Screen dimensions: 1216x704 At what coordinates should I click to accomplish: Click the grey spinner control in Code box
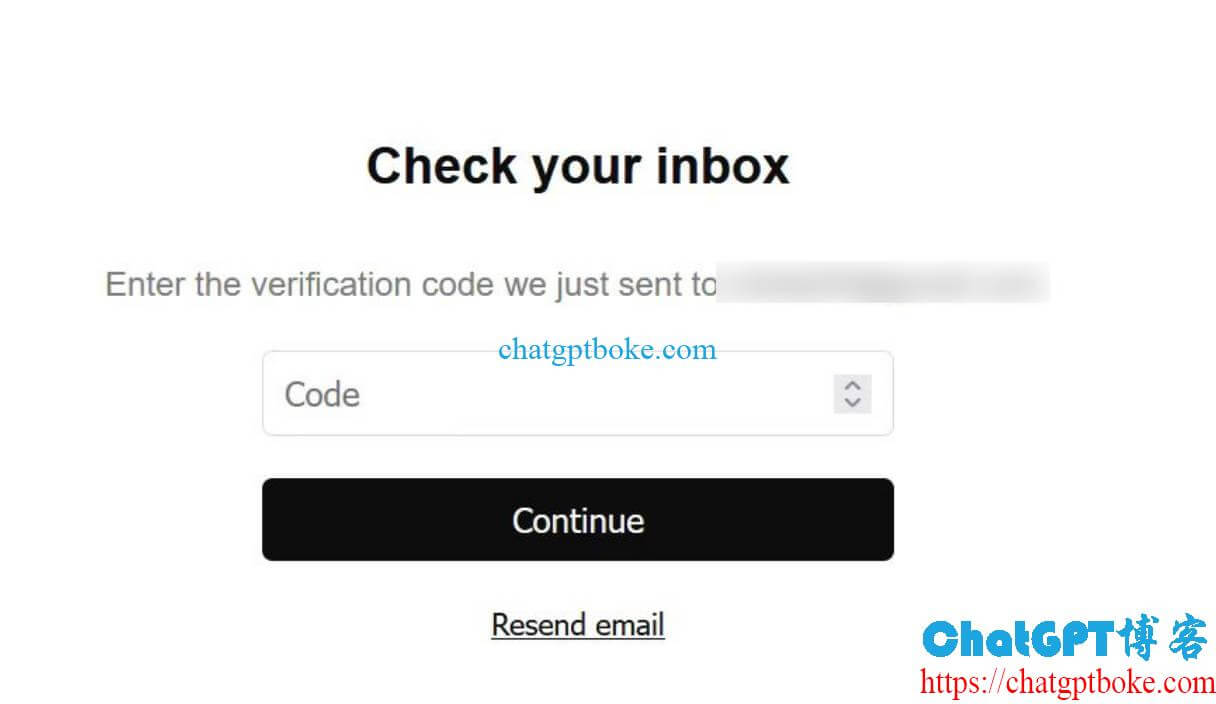point(852,394)
